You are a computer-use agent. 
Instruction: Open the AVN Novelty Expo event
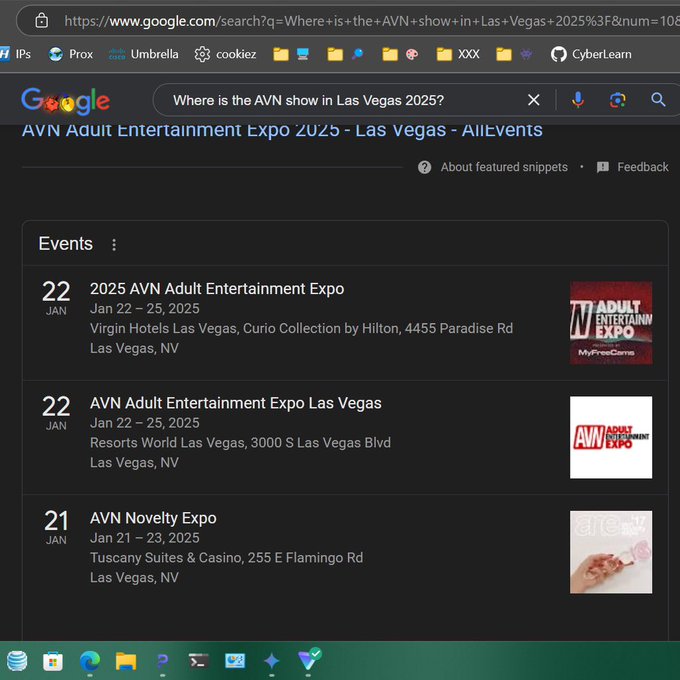(153, 518)
